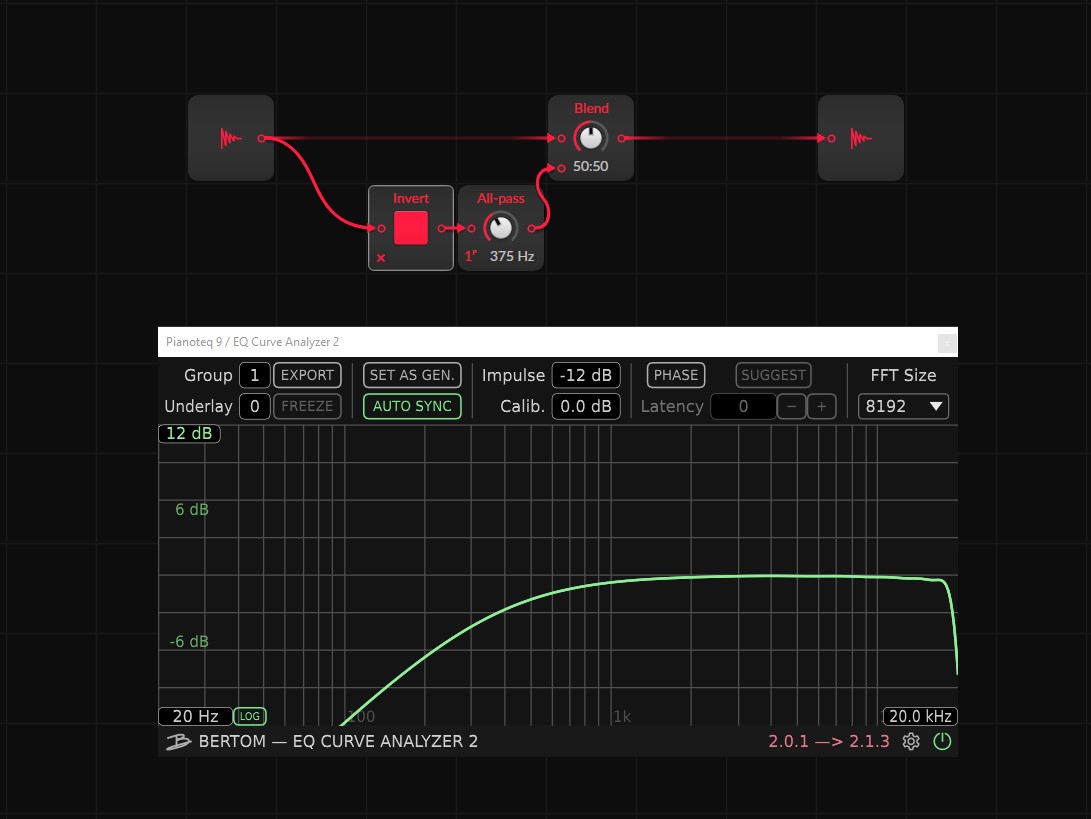Click the Group number field

pos(255,375)
